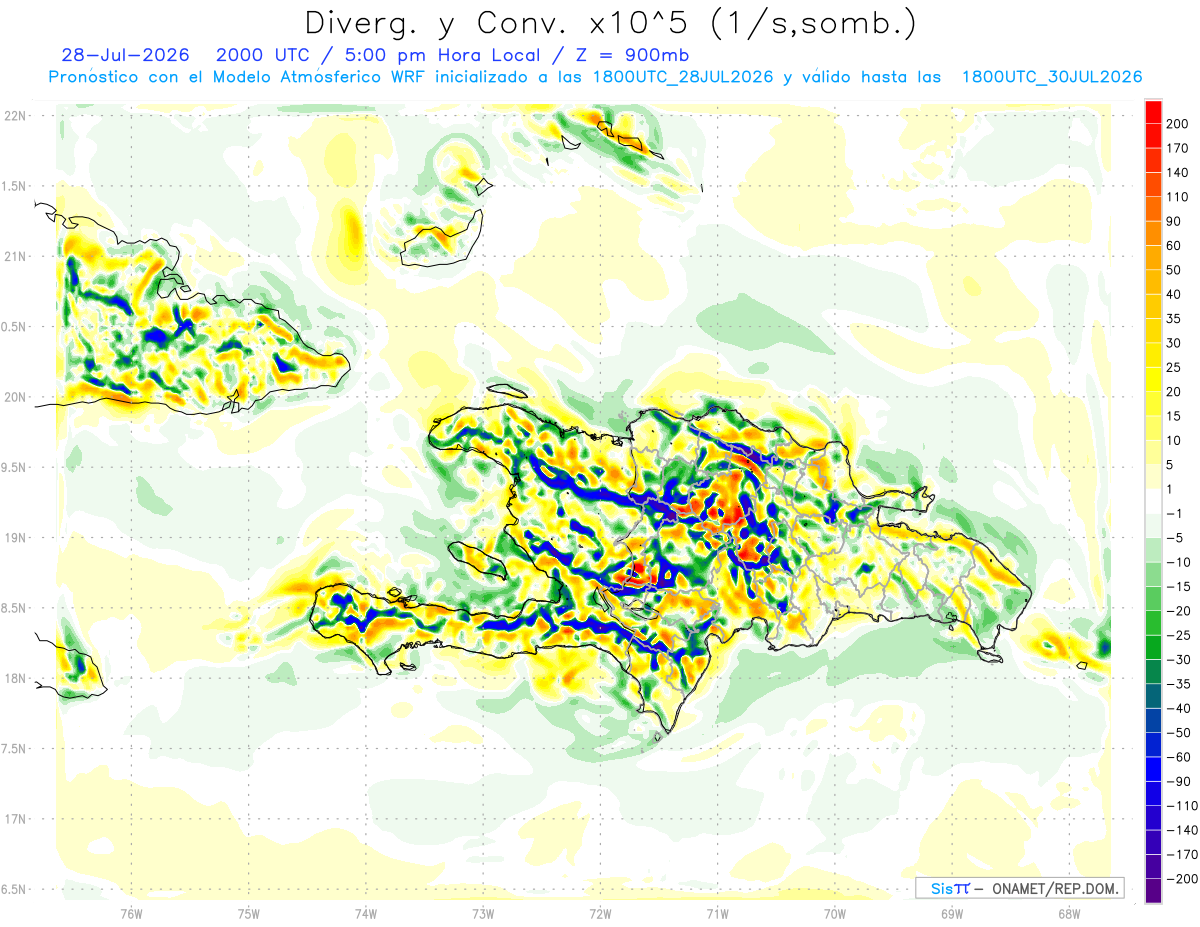Viewport: 1200px width, 927px height.
Task: Click the legend value "-40"
Action: click(1177, 709)
